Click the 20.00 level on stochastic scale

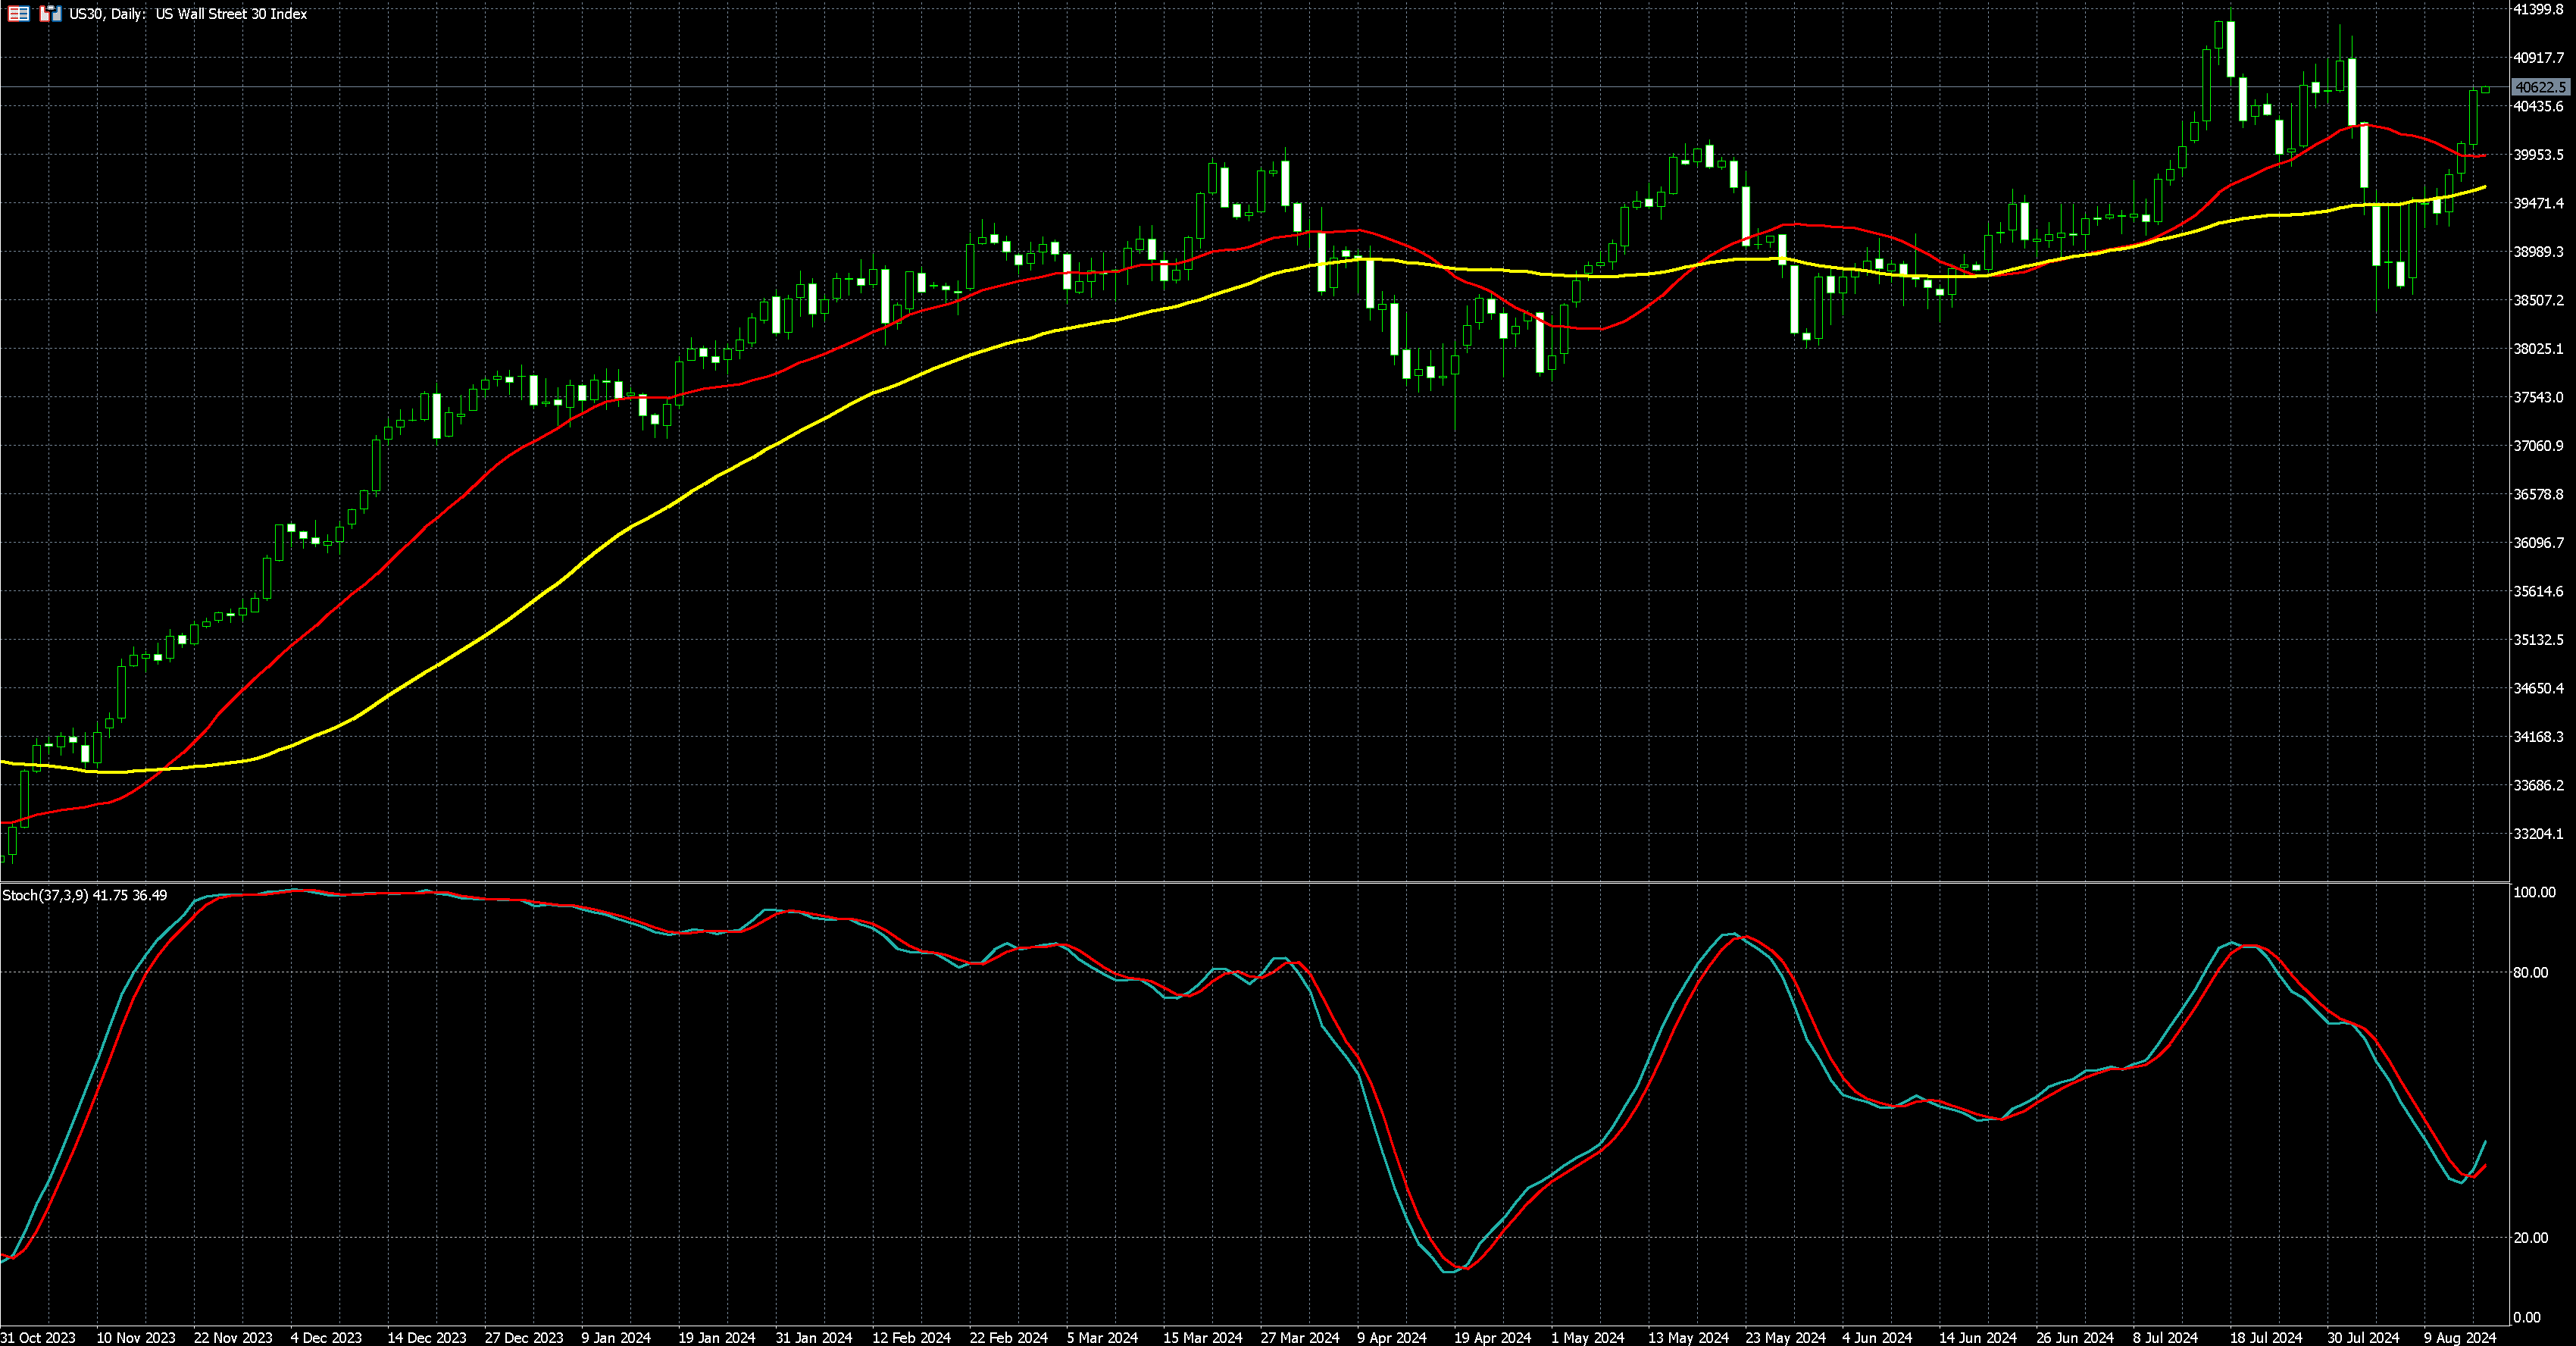pyautogui.click(x=2530, y=1238)
